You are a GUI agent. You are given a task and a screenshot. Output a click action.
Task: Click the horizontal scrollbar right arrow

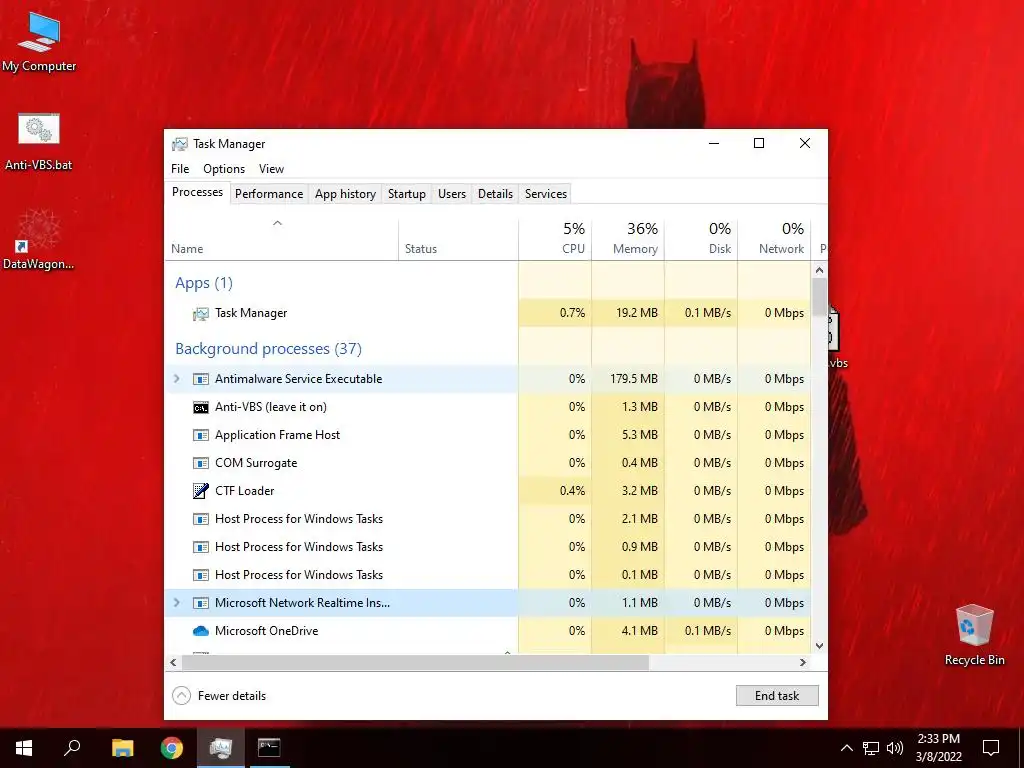[x=803, y=662]
